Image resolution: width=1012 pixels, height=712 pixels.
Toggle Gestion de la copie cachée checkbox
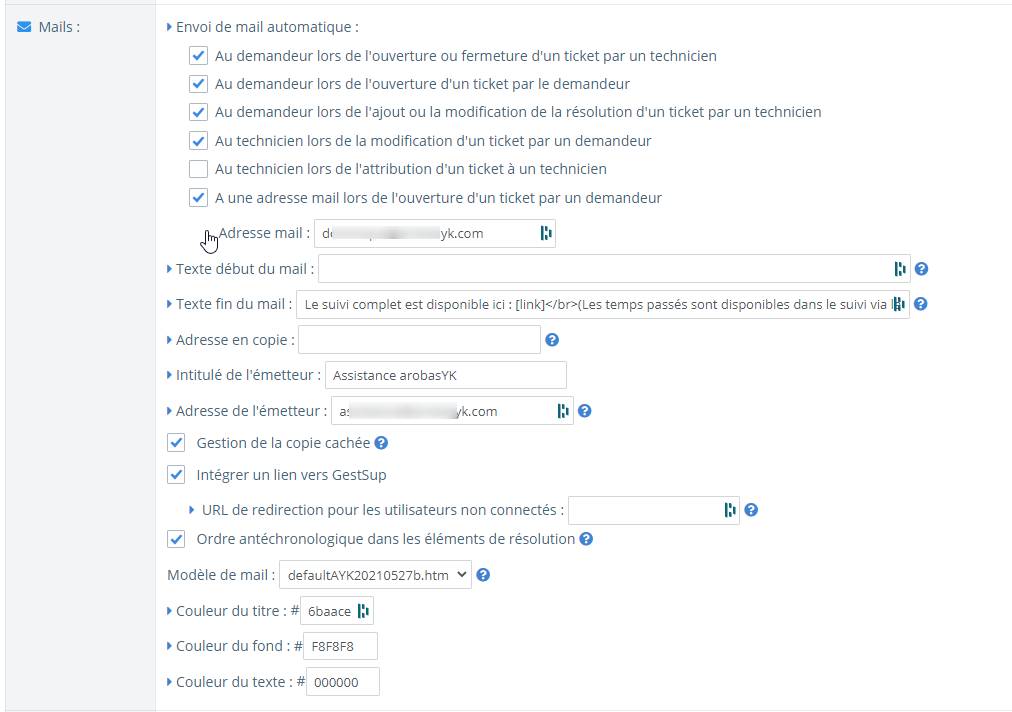177,442
